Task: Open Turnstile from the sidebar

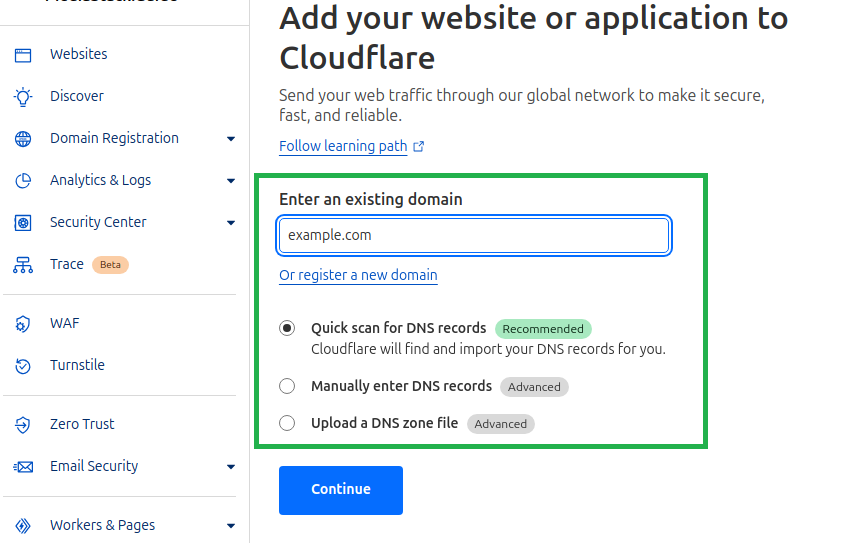Action: click(77, 365)
